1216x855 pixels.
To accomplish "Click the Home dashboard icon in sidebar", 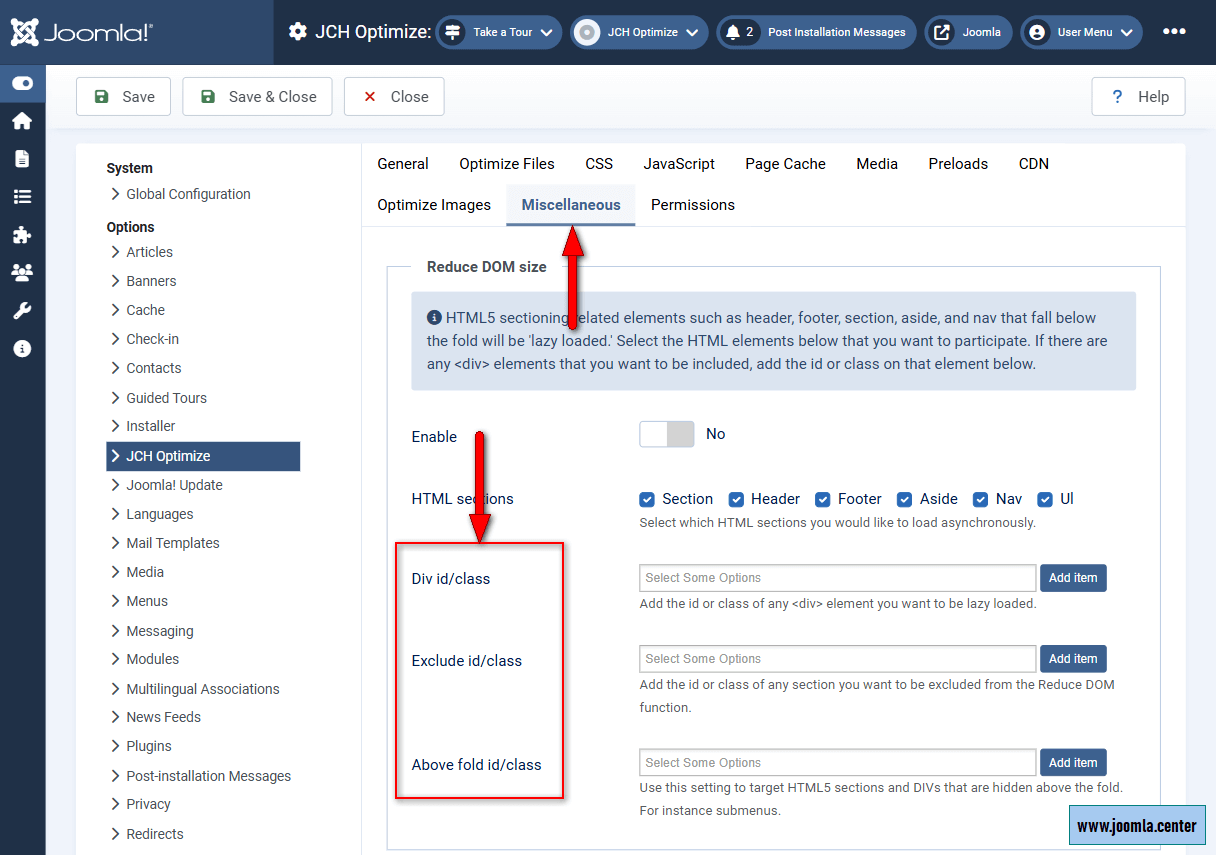I will (22, 121).
